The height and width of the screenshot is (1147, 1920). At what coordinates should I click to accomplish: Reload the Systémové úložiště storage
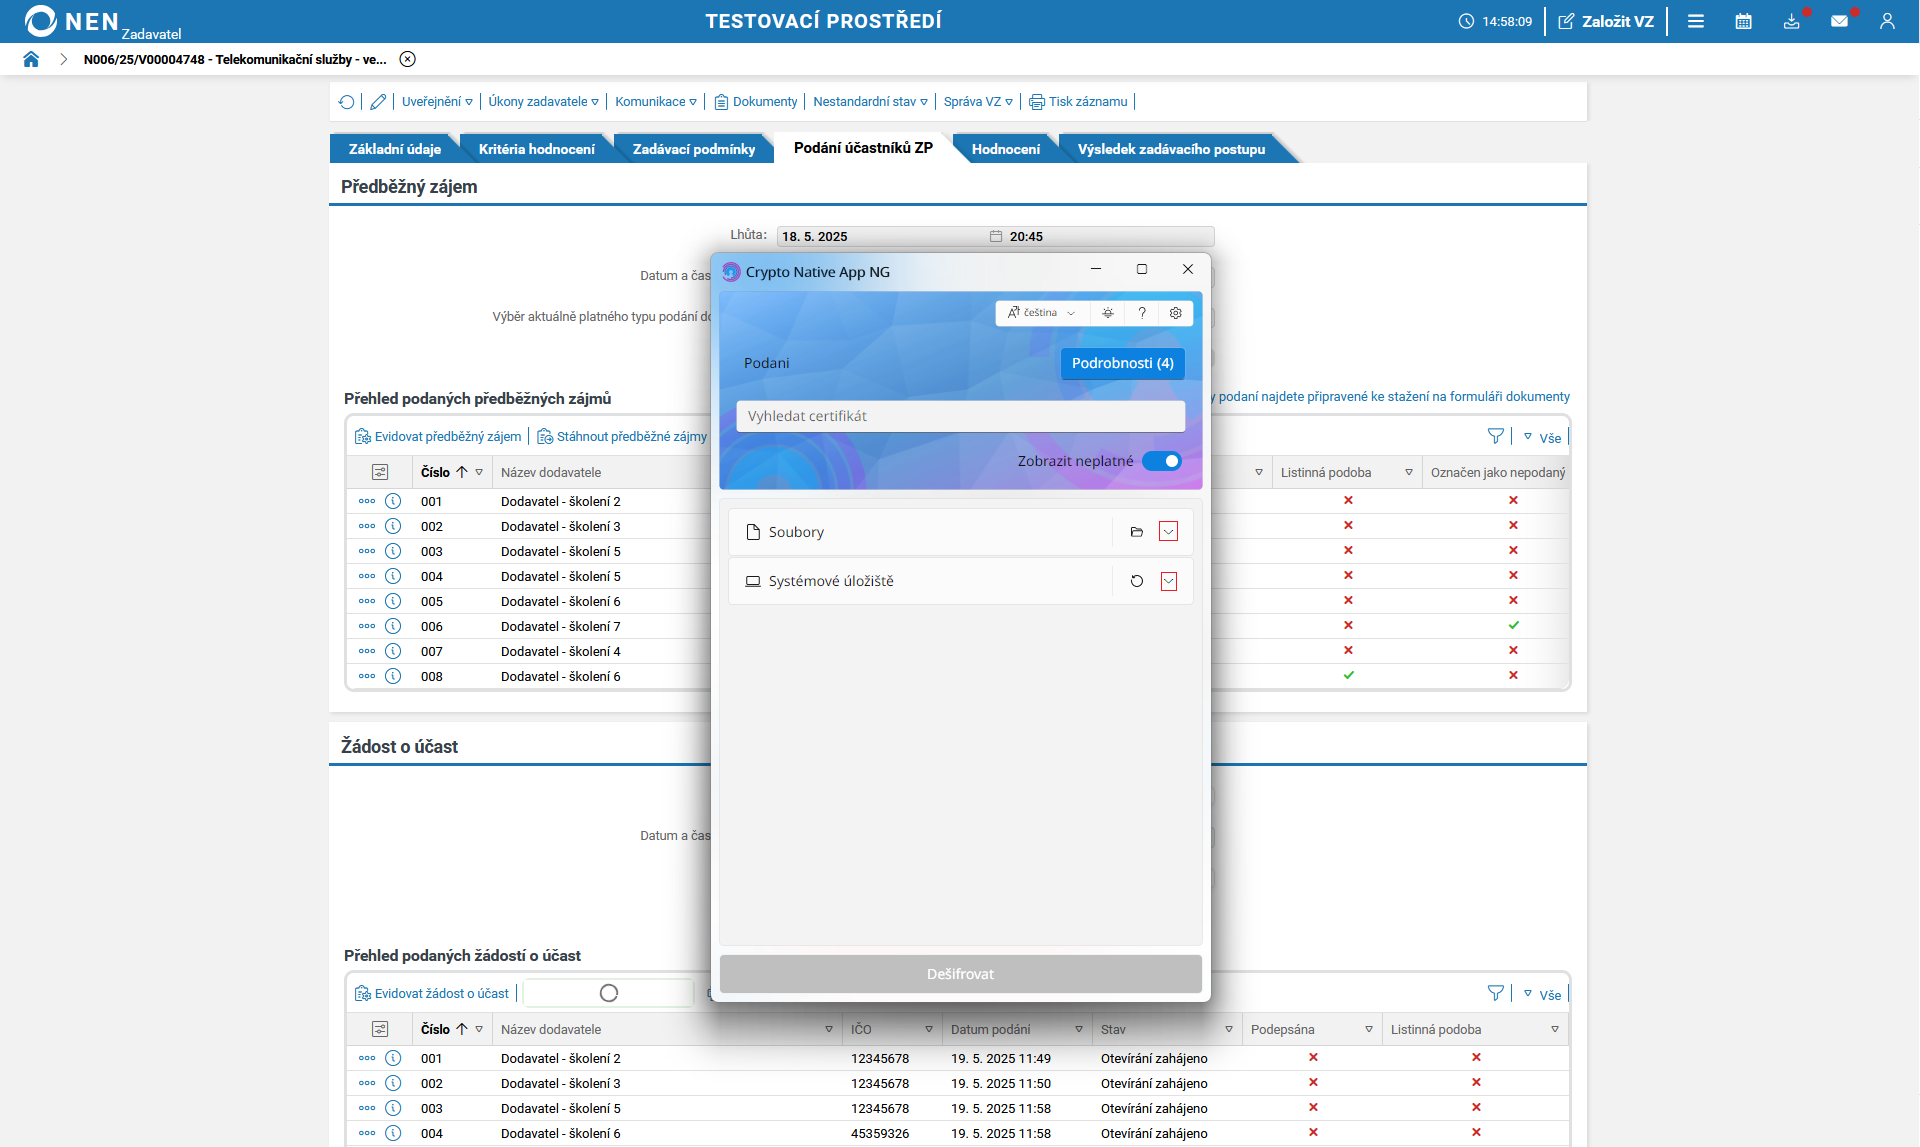[x=1136, y=581]
